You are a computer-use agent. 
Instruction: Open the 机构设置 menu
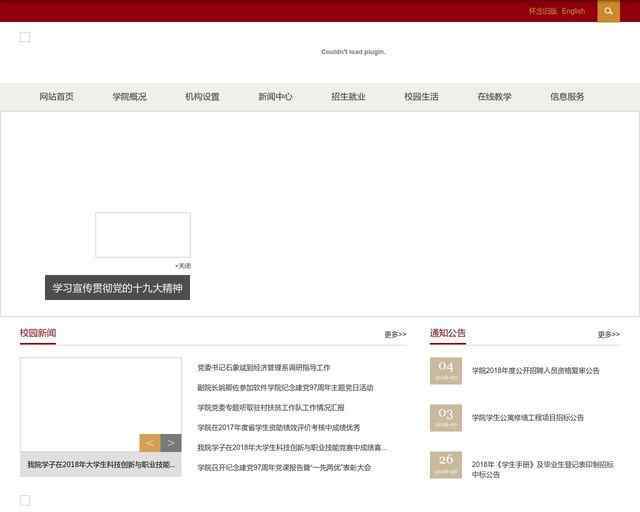tap(202, 97)
